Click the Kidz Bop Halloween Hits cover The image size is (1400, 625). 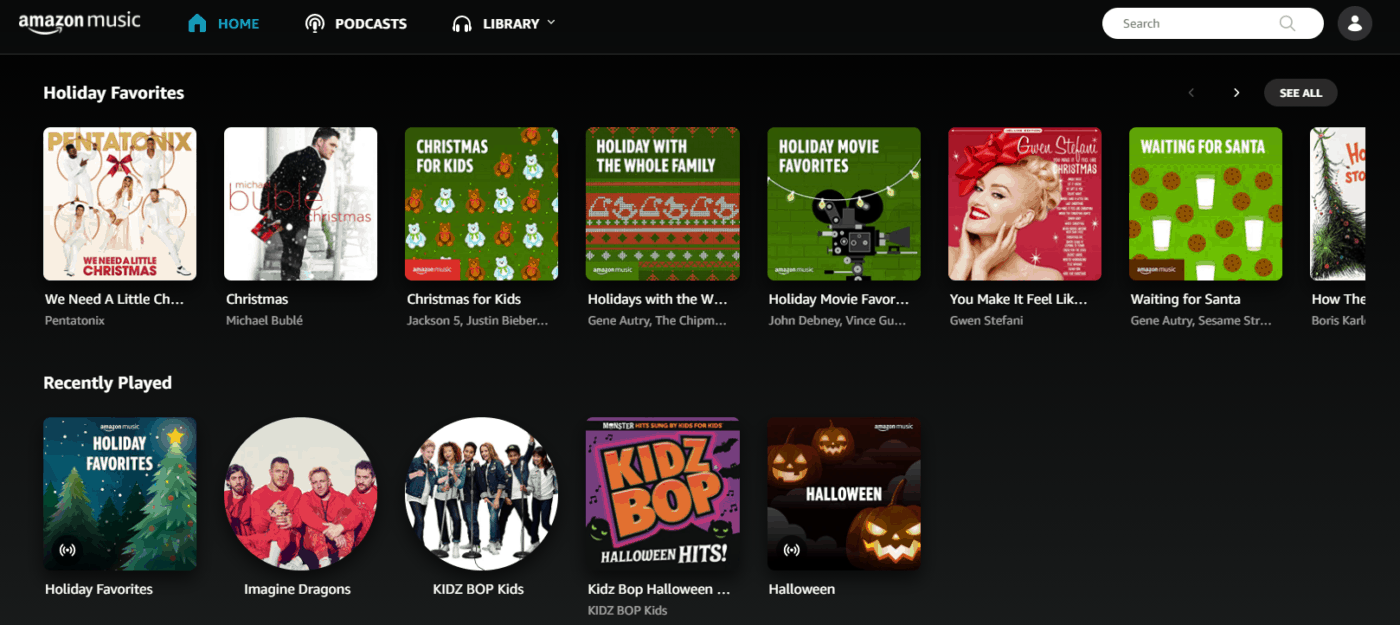click(x=662, y=494)
